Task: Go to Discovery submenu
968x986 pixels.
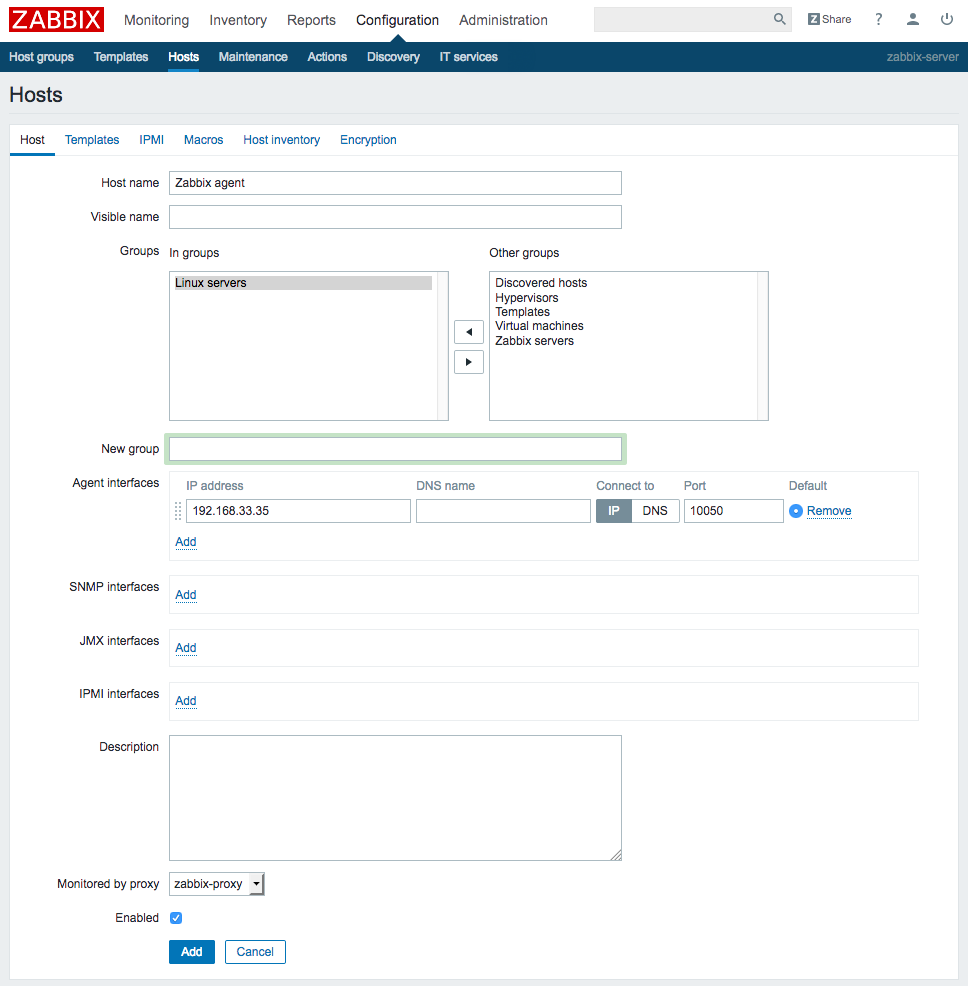Action: click(393, 57)
